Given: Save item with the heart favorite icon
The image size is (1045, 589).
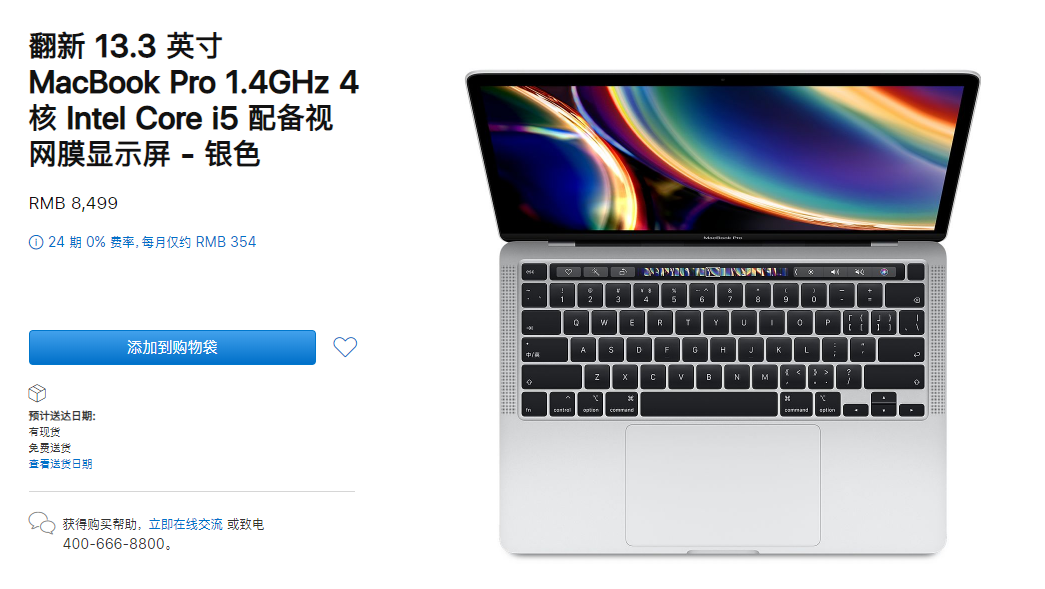Looking at the screenshot, I should point(345,346).
